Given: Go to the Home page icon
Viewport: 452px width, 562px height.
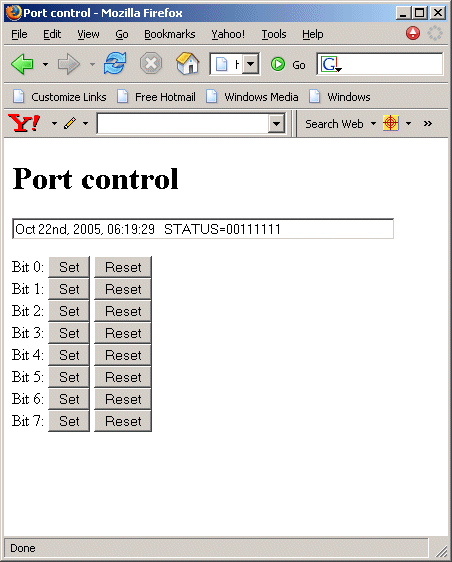Looking at the screenshot, I should 187,63.
